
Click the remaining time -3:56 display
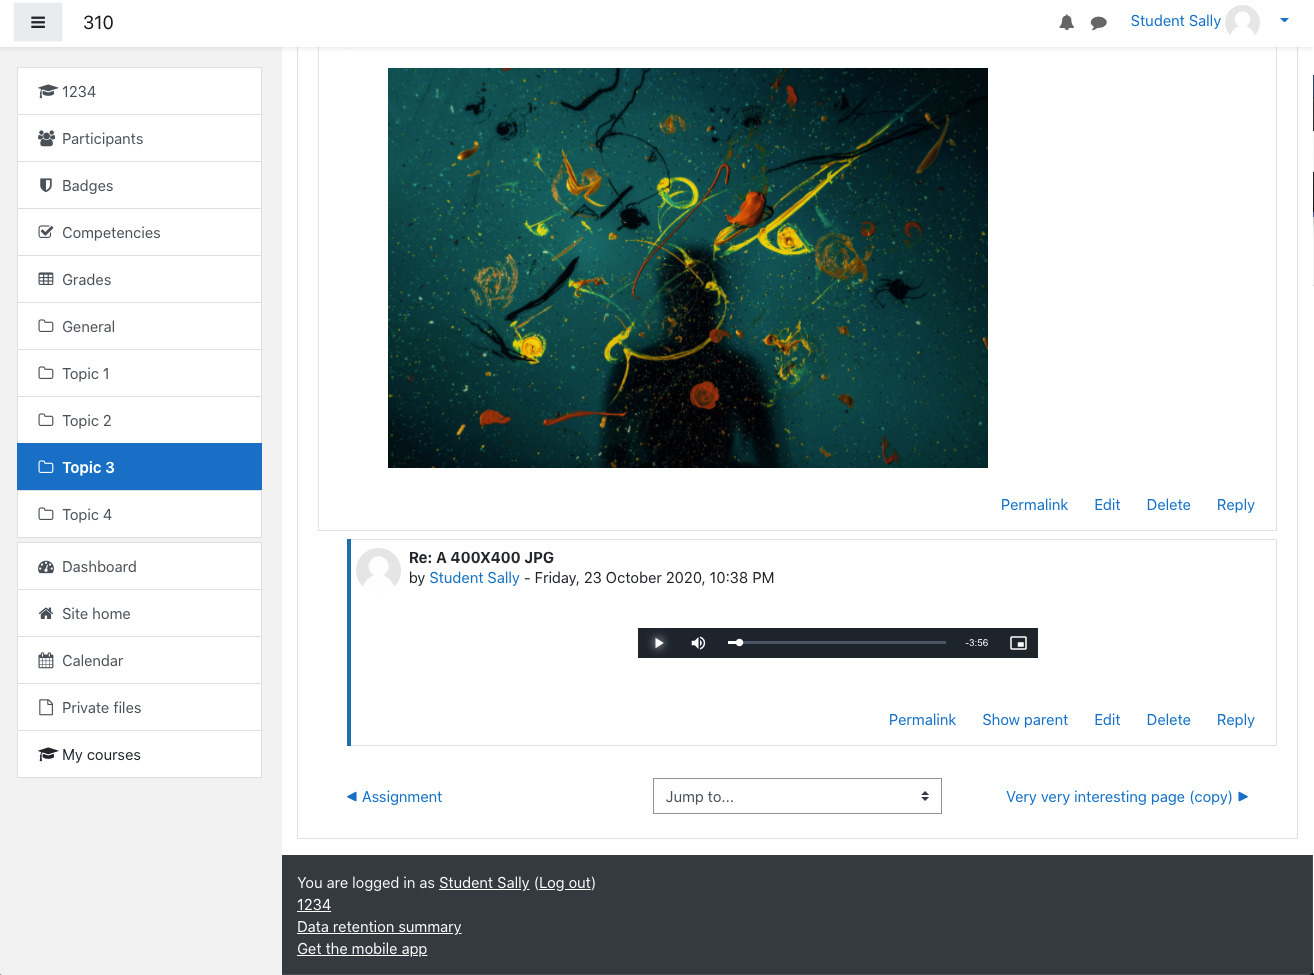[977, 643]
